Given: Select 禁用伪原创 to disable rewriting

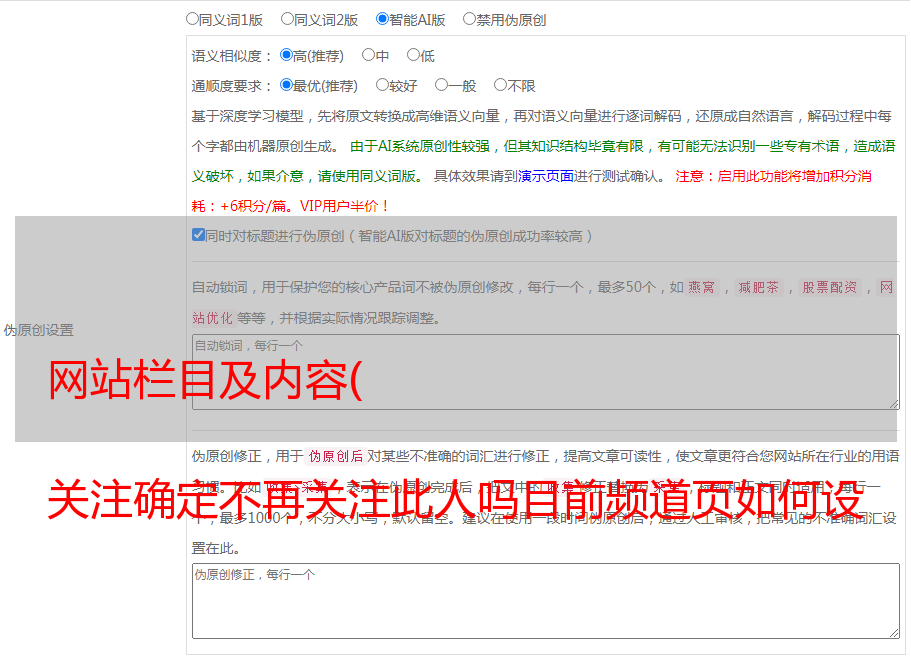Looking at the screenshot, I should coord(469,18).
